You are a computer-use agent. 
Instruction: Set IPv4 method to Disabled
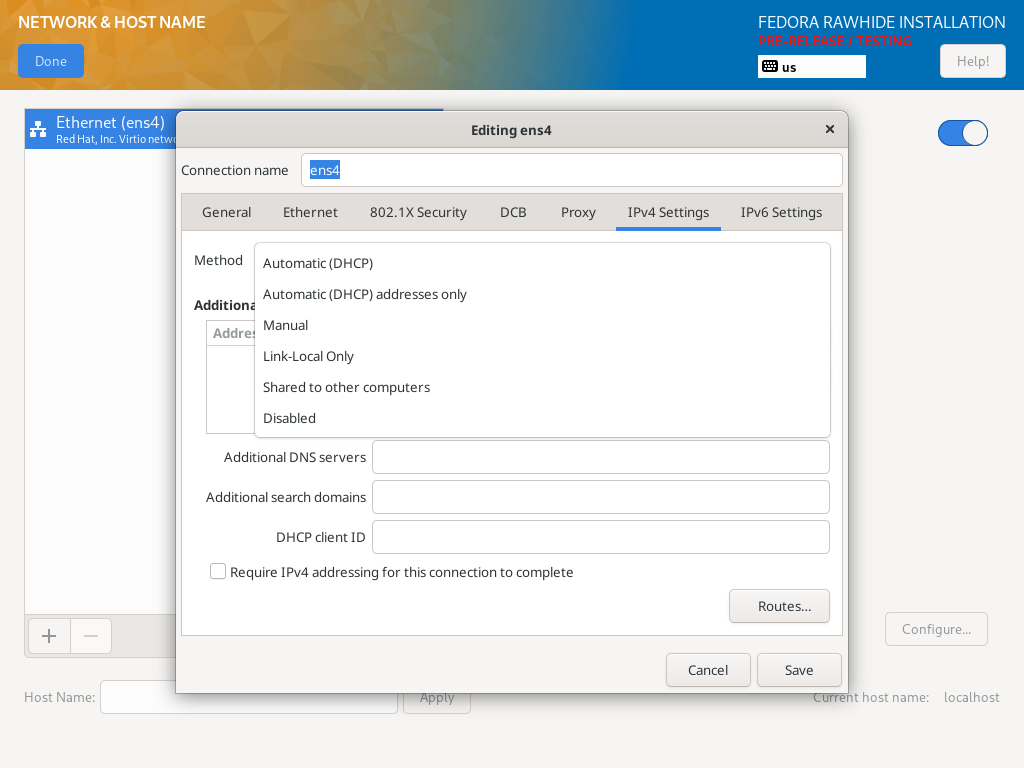542,419
